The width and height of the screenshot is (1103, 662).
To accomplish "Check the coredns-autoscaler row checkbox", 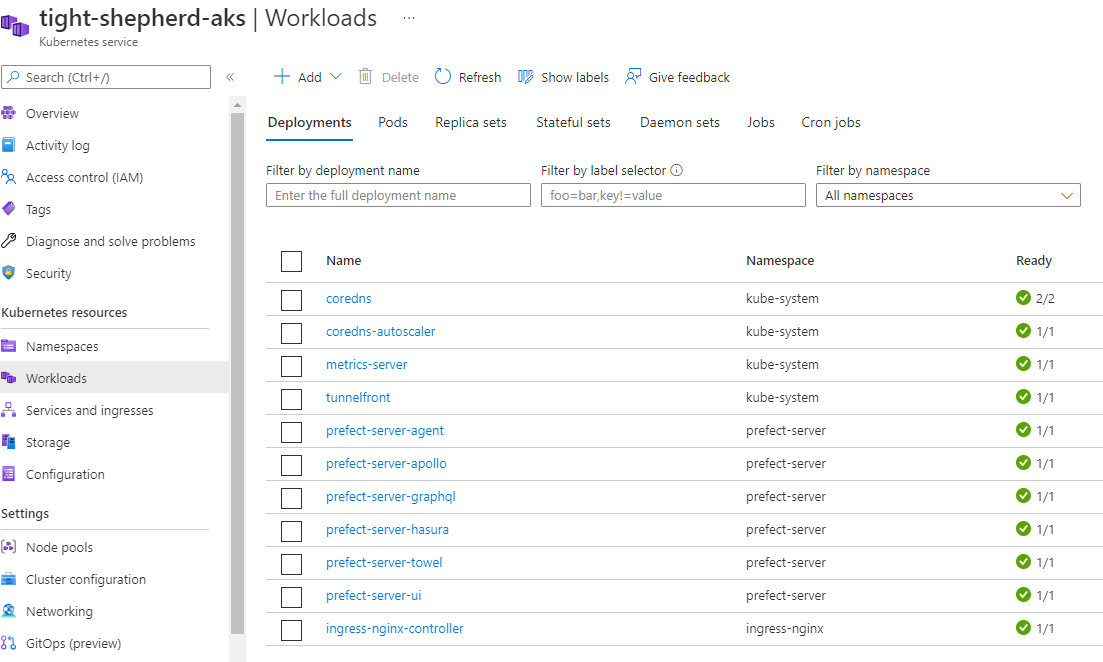I will point(291,333).
